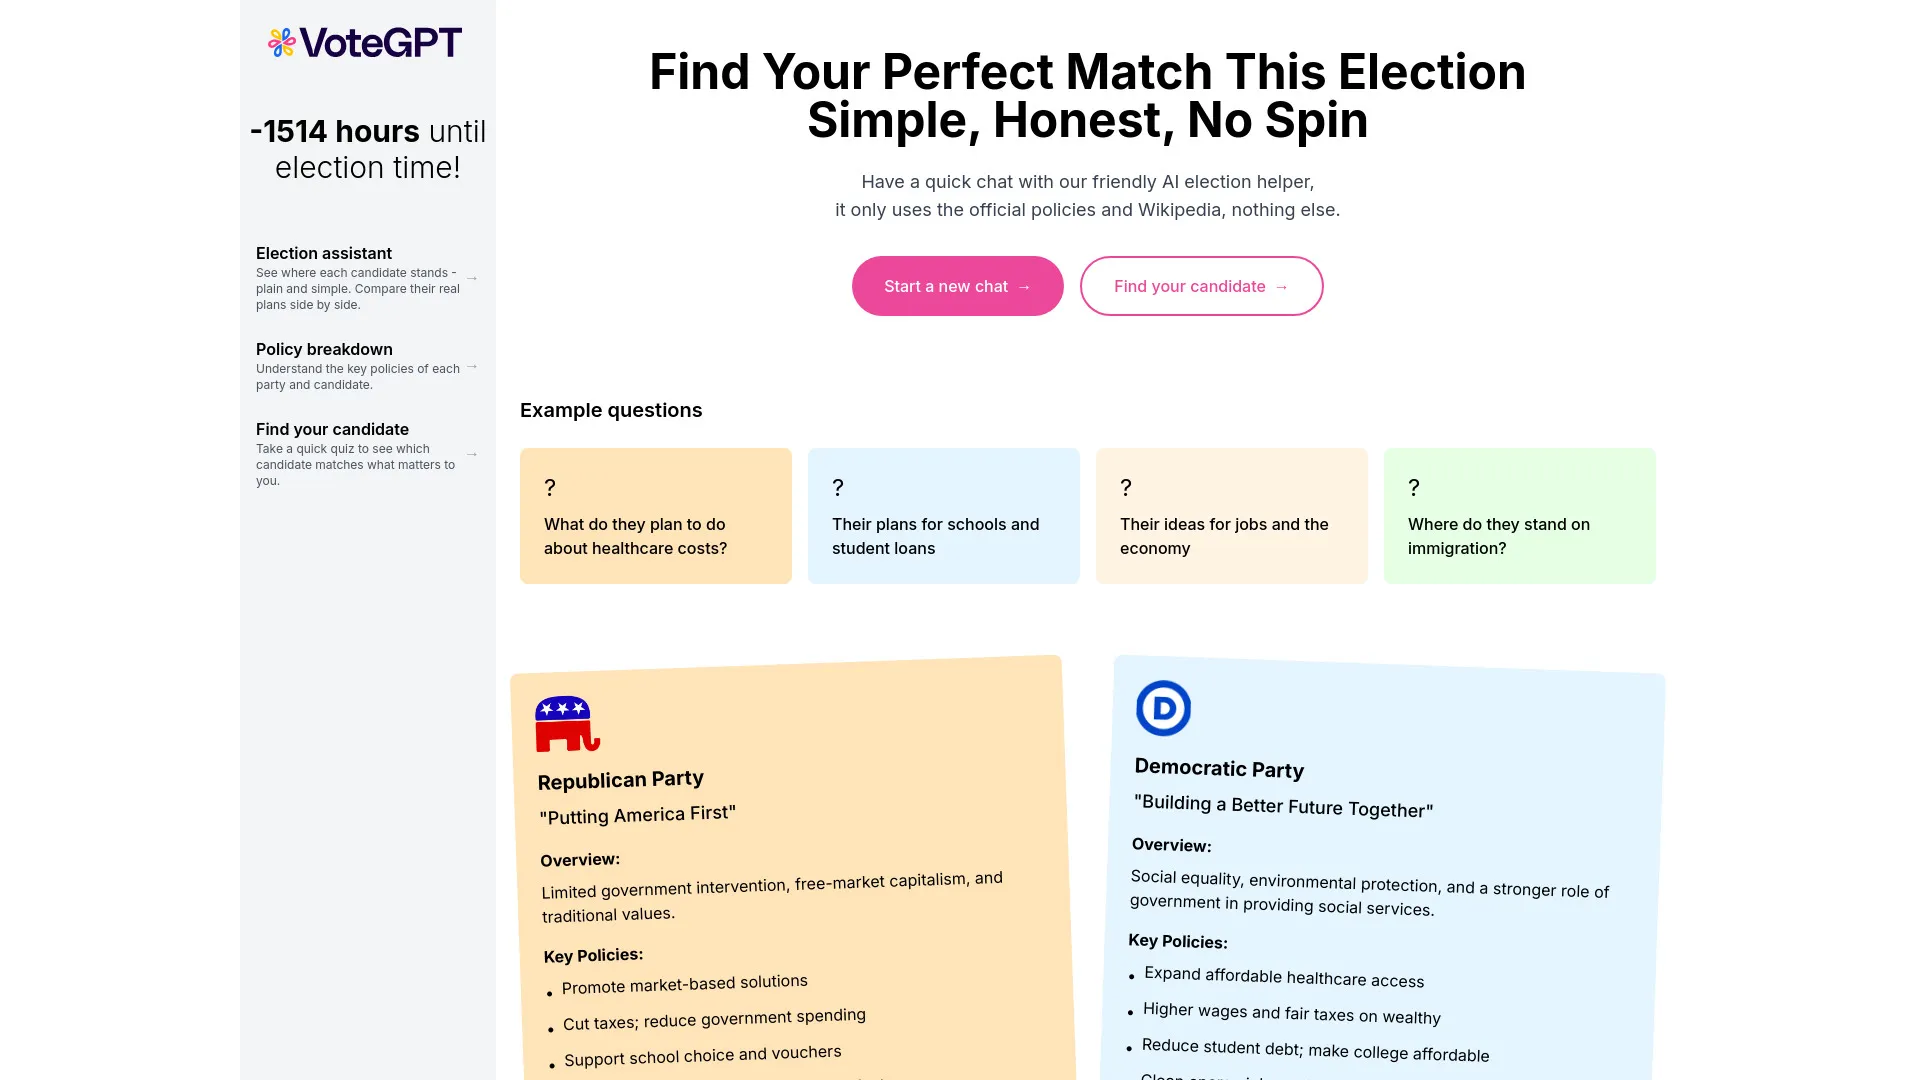Select the healthcare costs example question

tap(655, 515)
